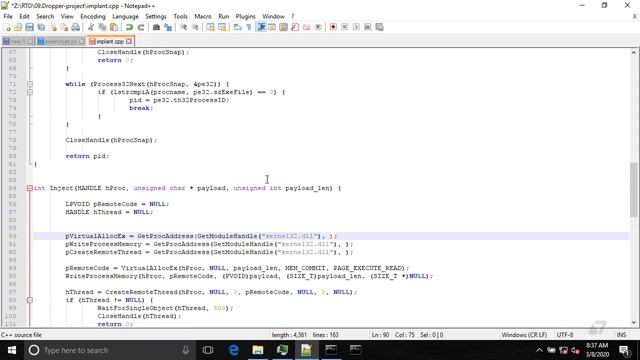Open Folder as Workspace toolbar icon
This screenshot has width=640, height=360.
click(306, 27)
